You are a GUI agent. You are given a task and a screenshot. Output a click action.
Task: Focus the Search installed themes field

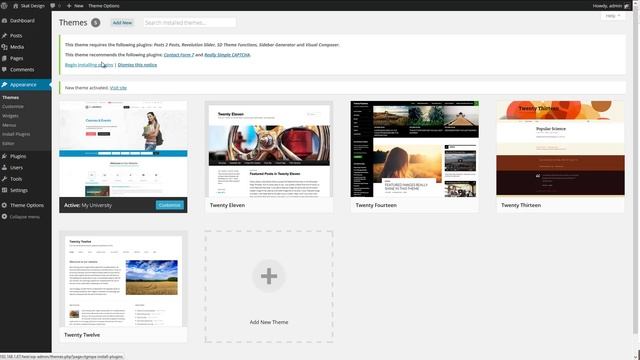(x=190, y=22)
